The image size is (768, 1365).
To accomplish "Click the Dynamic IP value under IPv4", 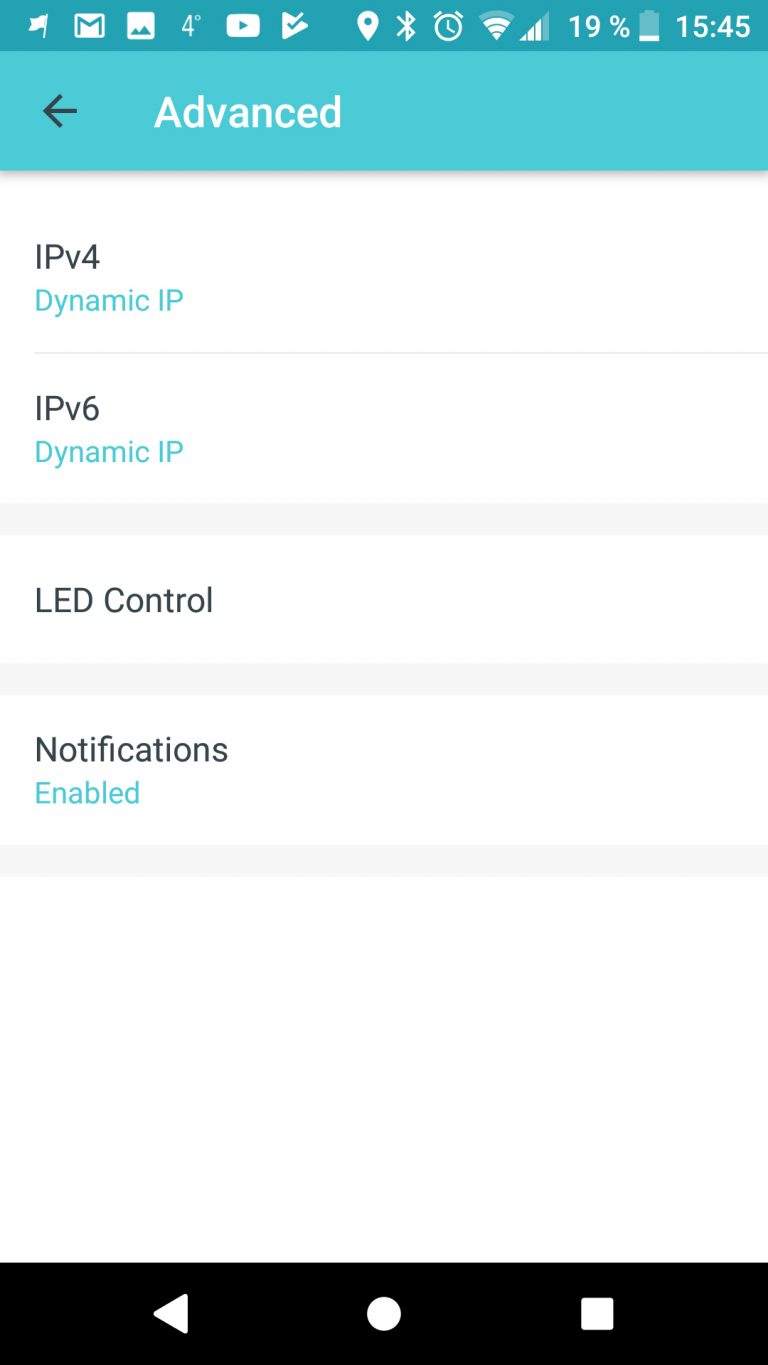I will click(109, 300).
